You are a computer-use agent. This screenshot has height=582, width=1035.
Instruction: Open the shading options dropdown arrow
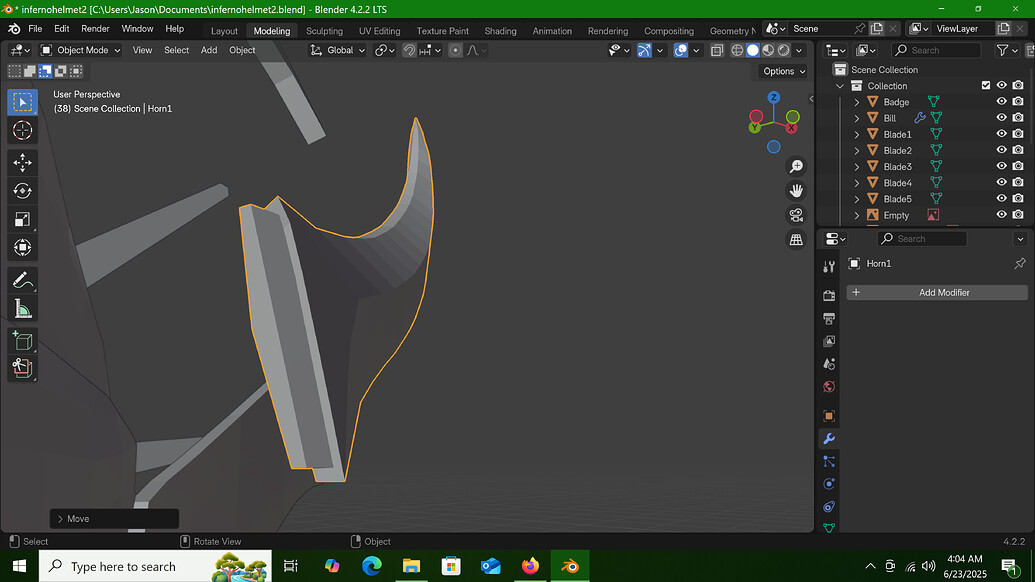pos(799,50)
